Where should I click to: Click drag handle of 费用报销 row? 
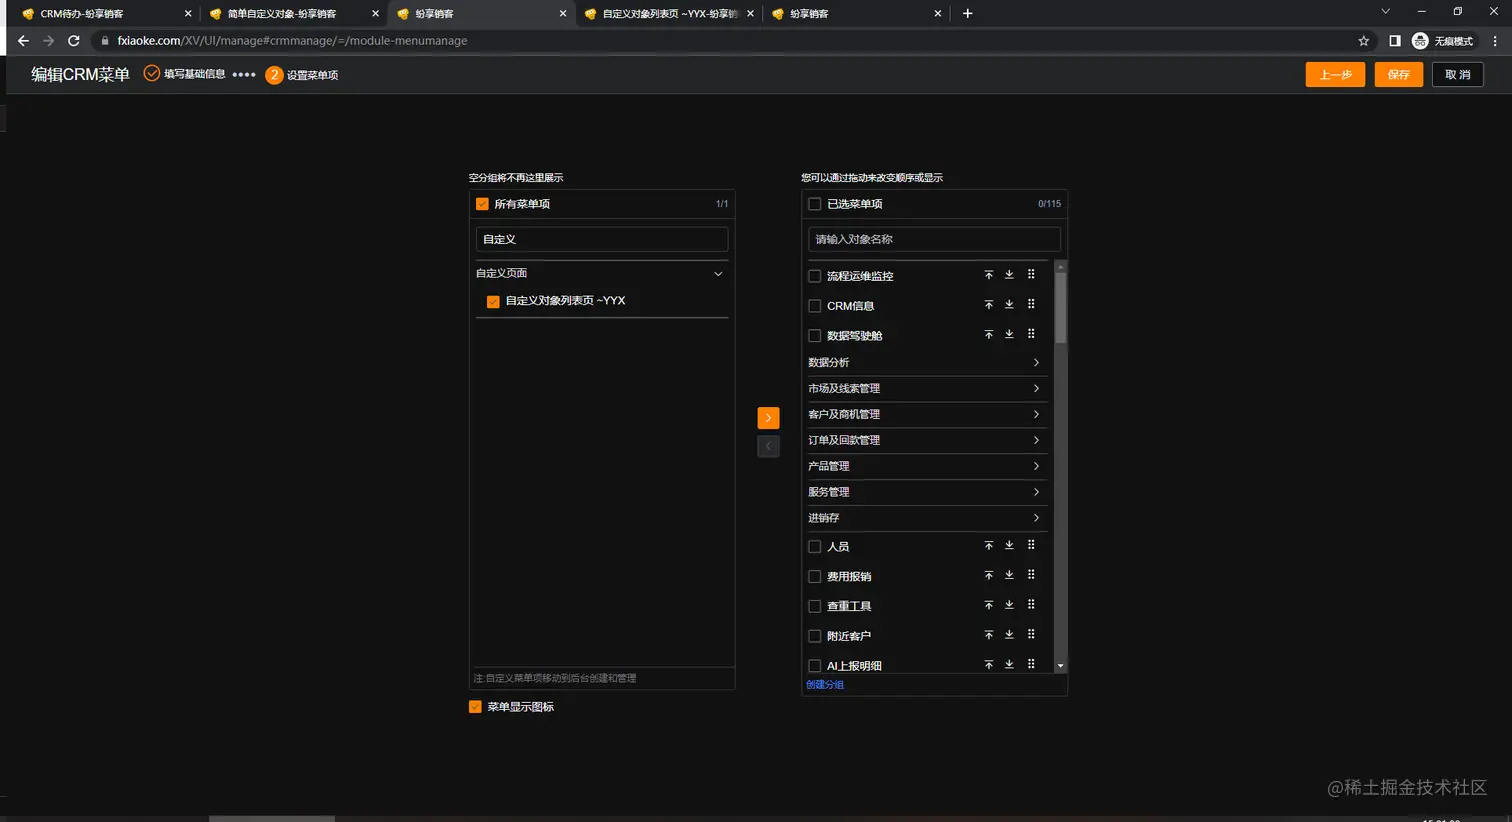1031,576
